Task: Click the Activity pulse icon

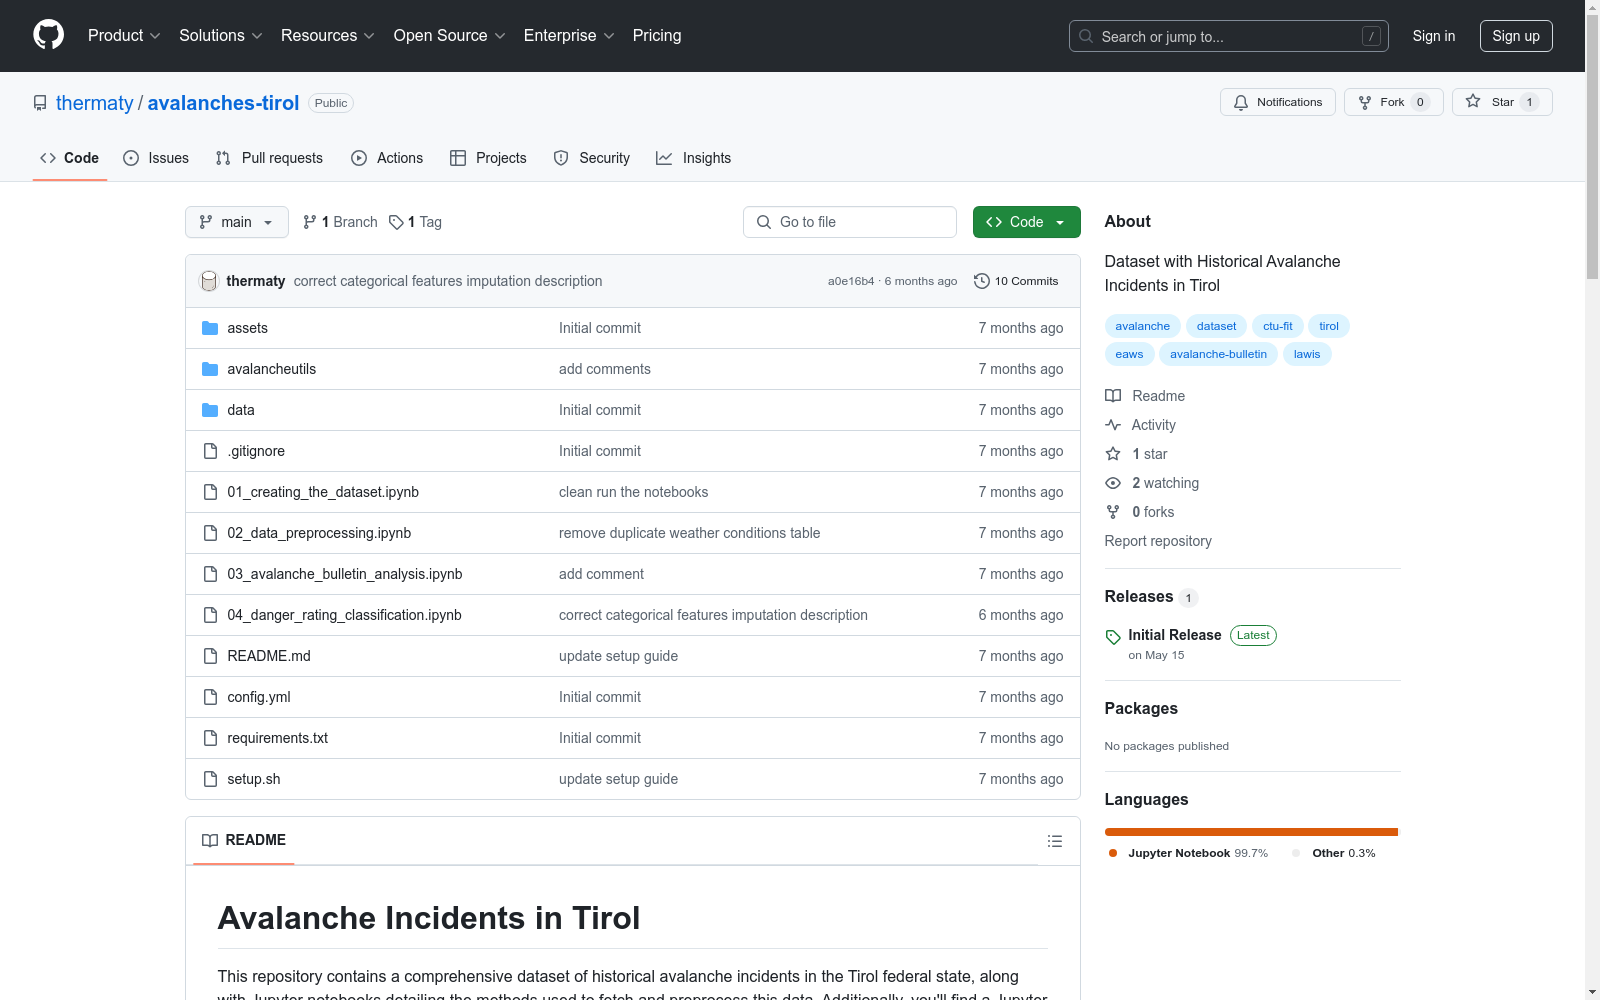Action: click(x=1113, y=425)
